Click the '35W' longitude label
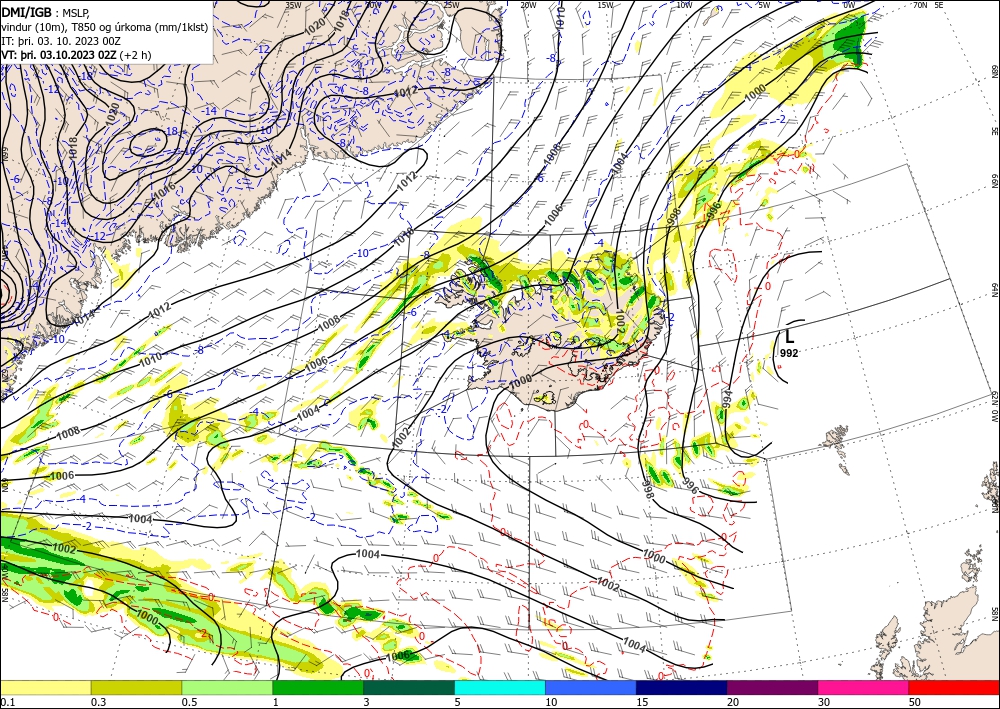 pos(293,5)
